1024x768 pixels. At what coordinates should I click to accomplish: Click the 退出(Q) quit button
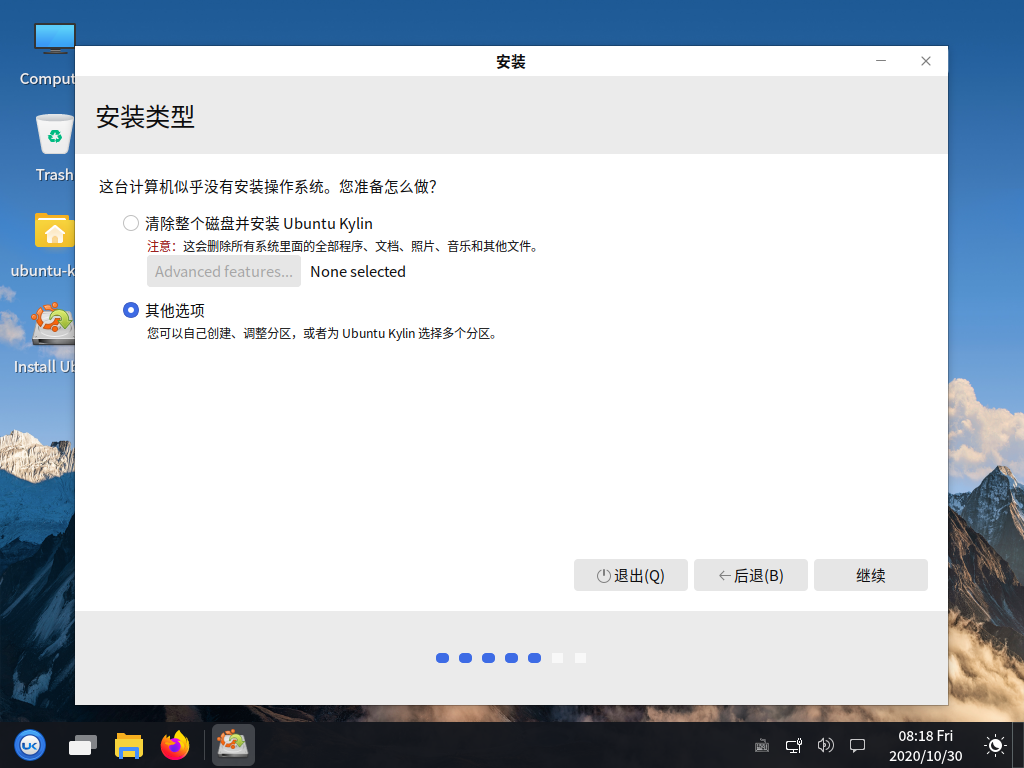point(630,575)
